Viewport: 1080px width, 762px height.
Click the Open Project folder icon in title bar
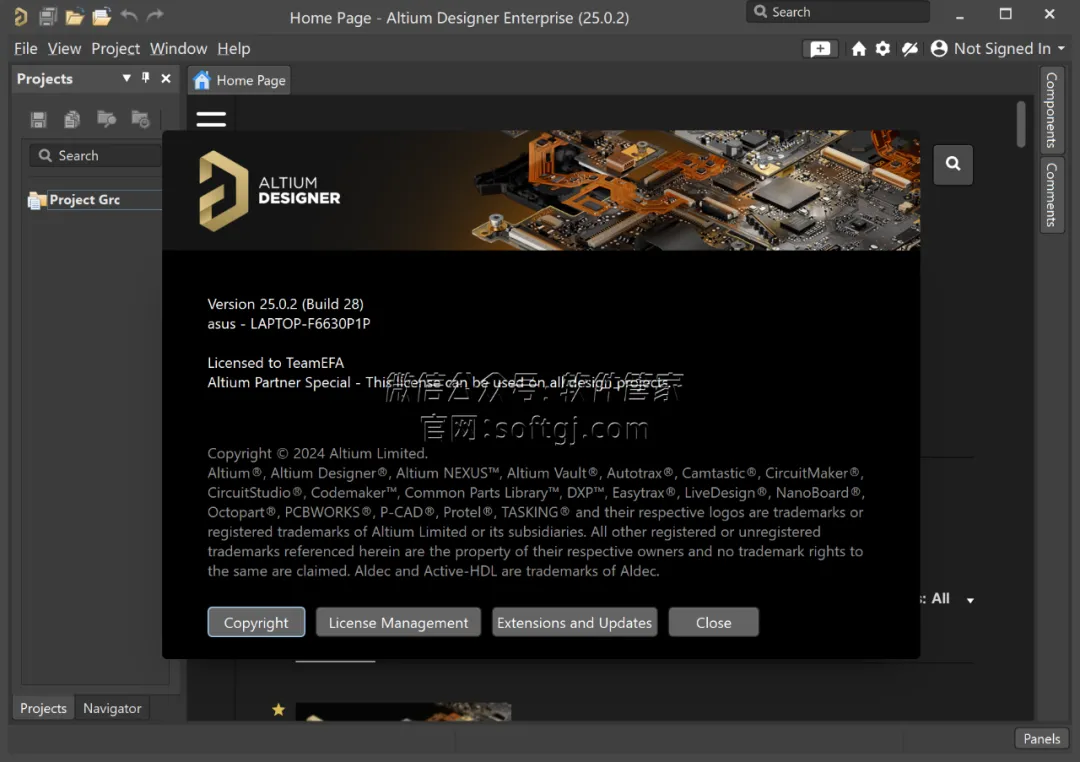[101, 16]
